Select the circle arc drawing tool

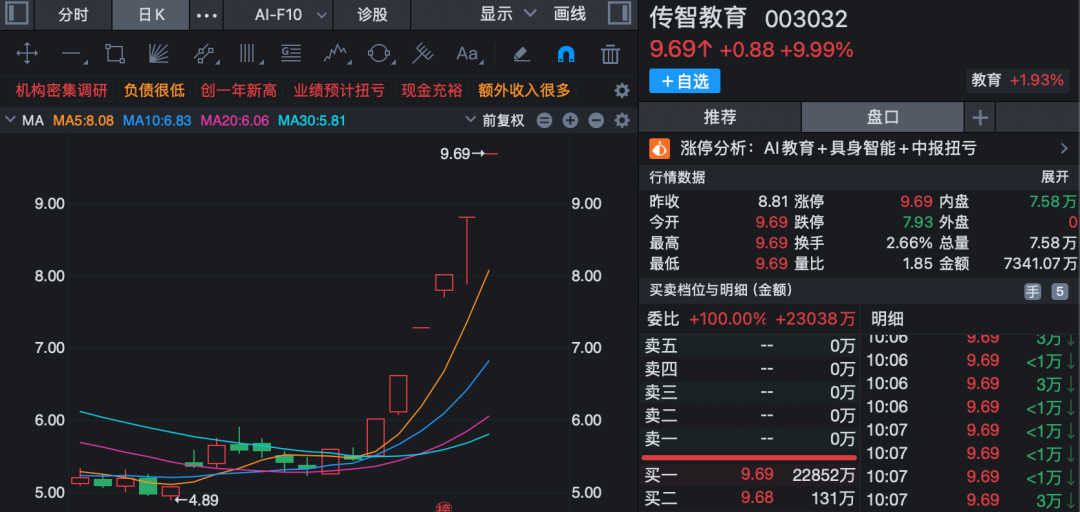(379, 54)
